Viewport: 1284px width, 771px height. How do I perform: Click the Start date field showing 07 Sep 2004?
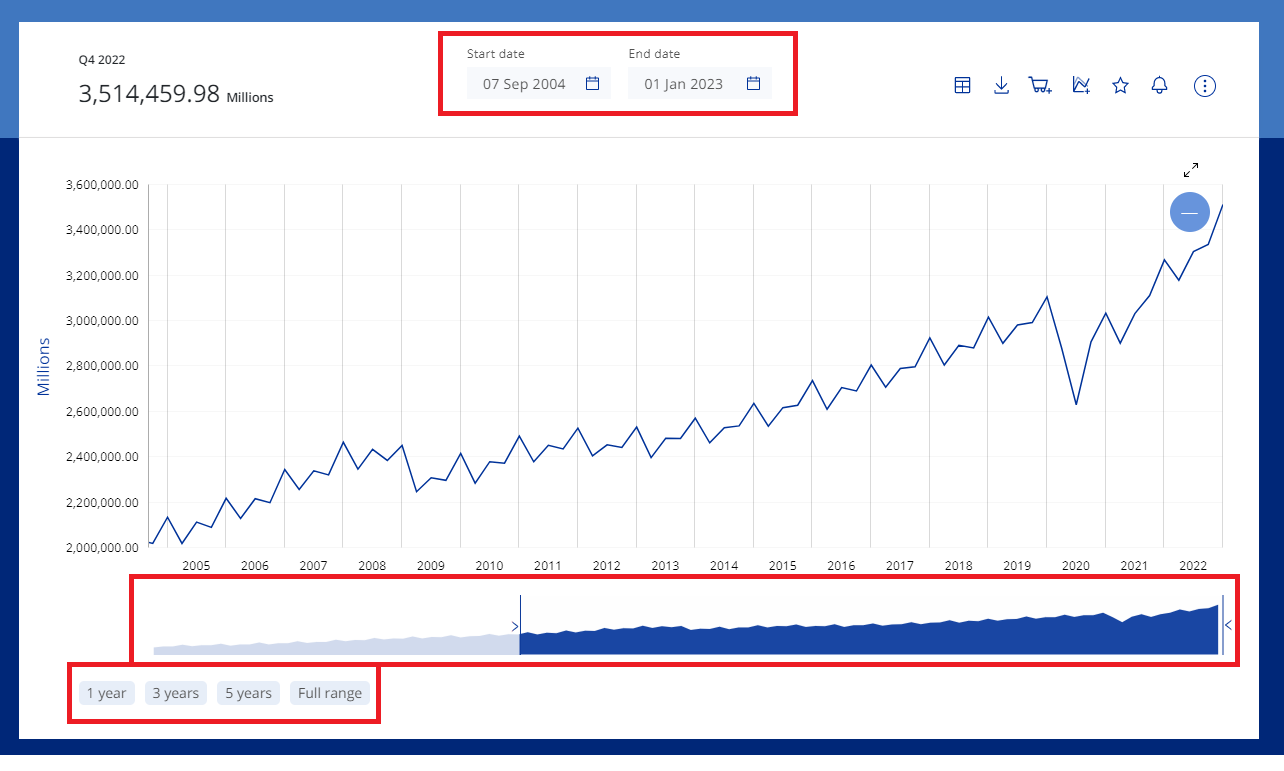(524, 84)
